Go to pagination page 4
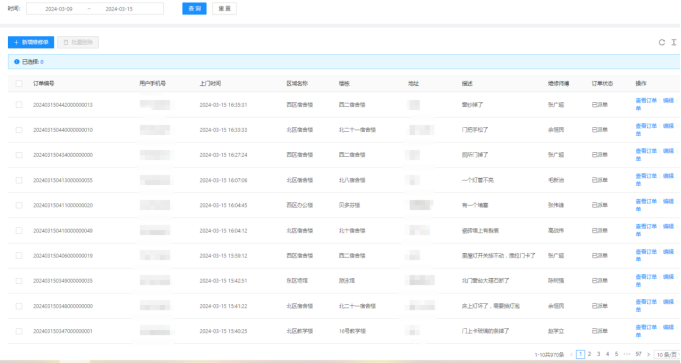The height and width of the screenshot is (363, 681). pyautogui.click(x=608, y=354)
